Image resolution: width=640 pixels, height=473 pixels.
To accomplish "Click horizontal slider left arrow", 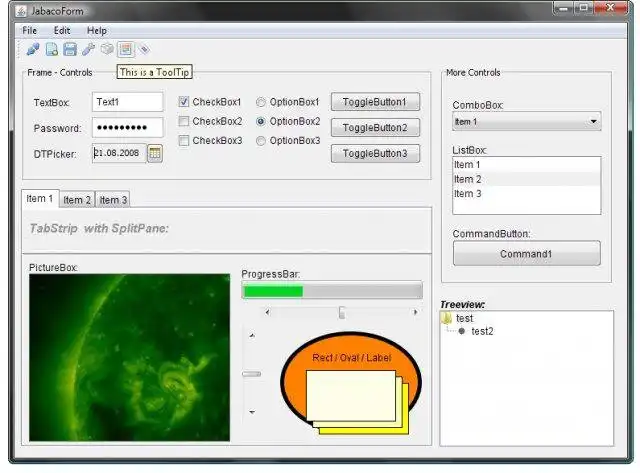I will [267, 312].
